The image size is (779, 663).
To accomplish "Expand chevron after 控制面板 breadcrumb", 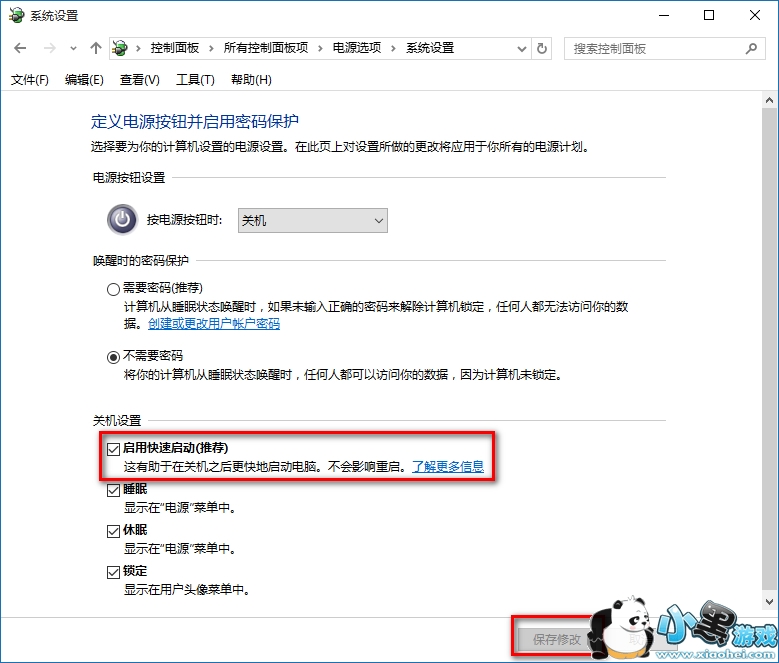I will [212, 49].
